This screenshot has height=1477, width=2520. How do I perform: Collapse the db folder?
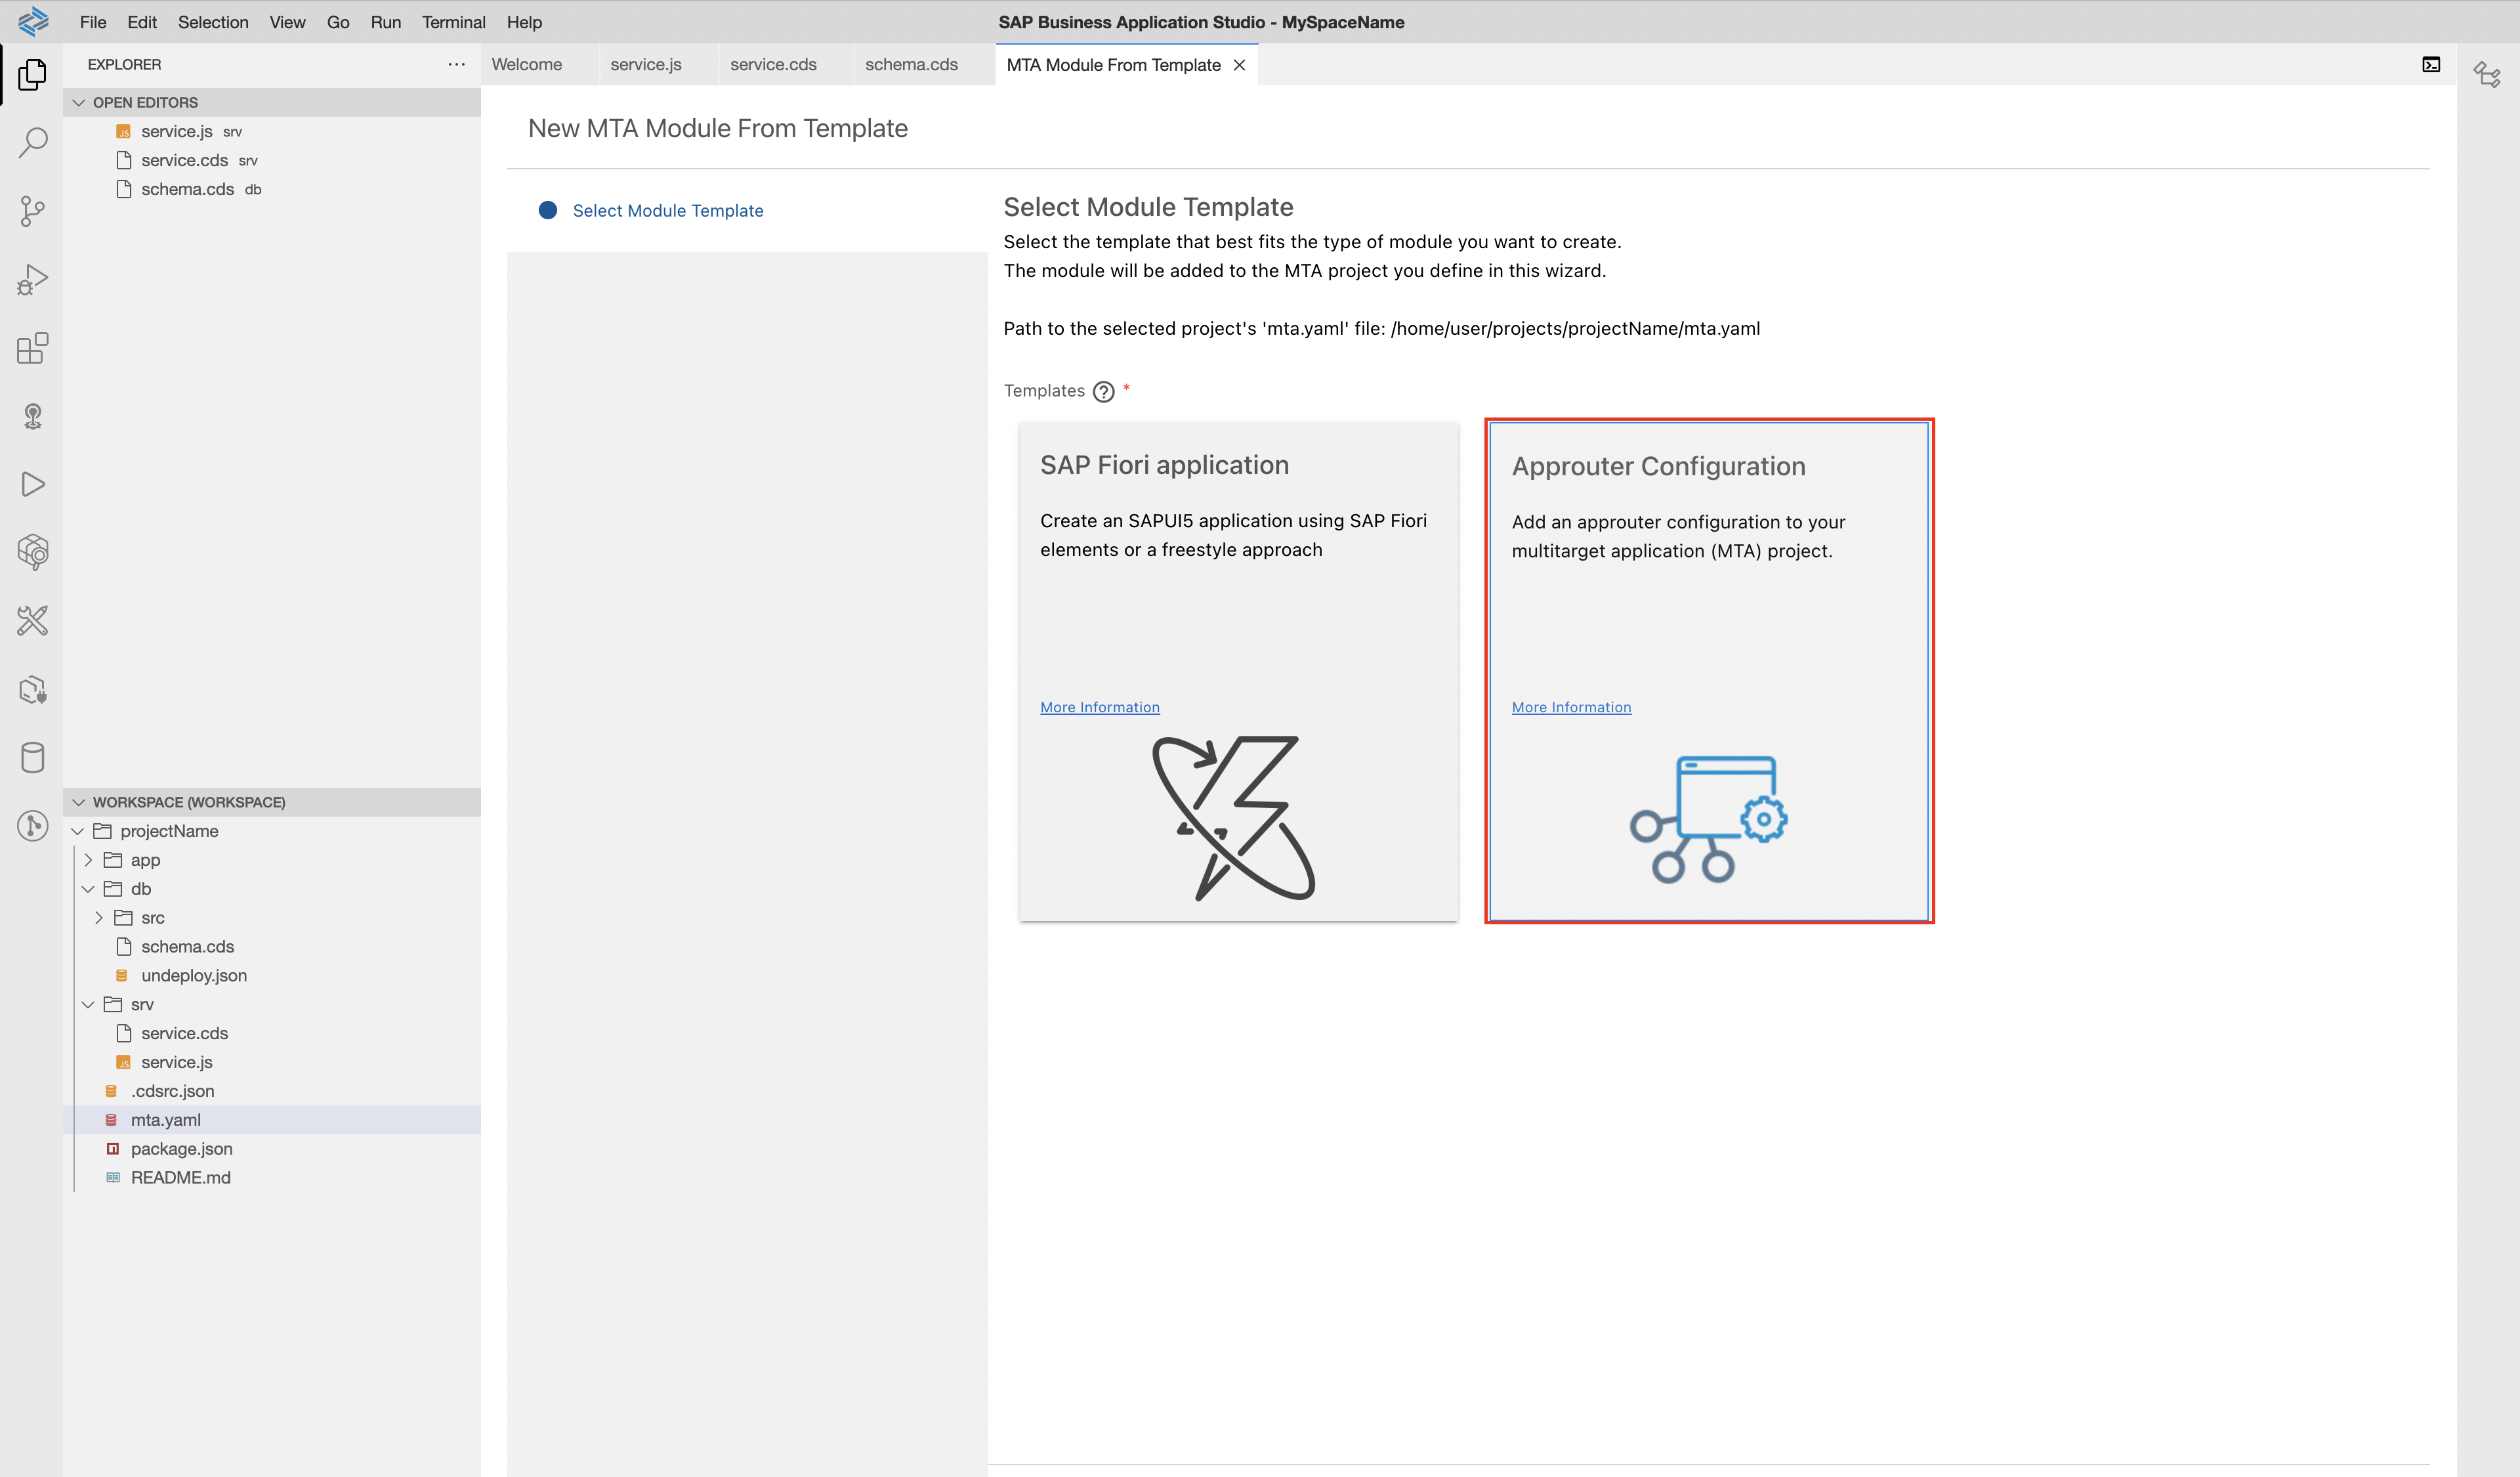point(272,889)
